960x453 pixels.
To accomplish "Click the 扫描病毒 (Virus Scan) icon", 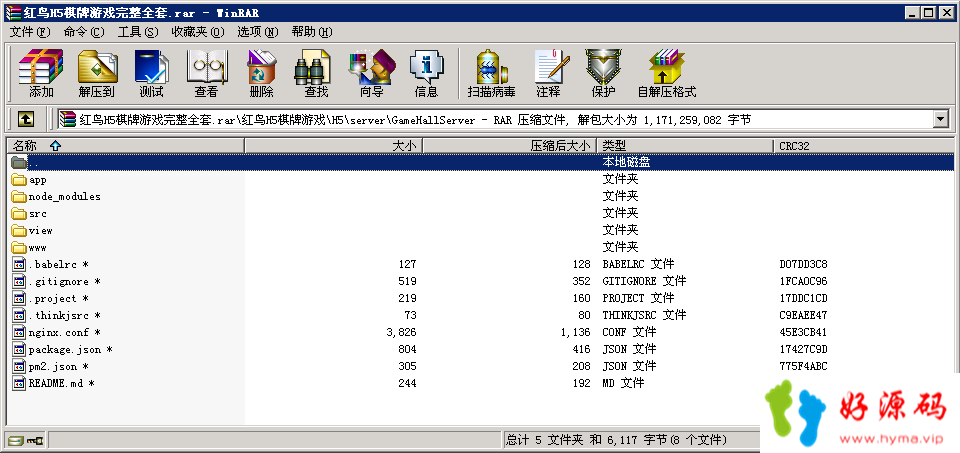I will 491,67.
